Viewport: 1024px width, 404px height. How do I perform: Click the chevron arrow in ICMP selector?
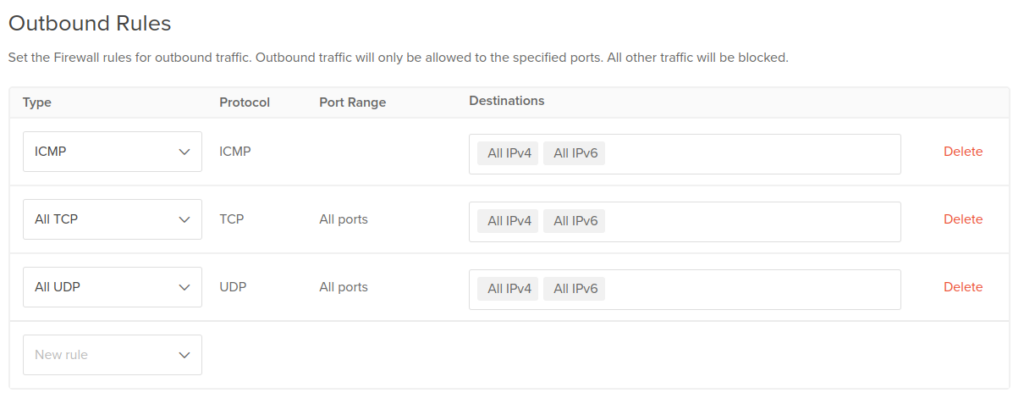(184, 152)
